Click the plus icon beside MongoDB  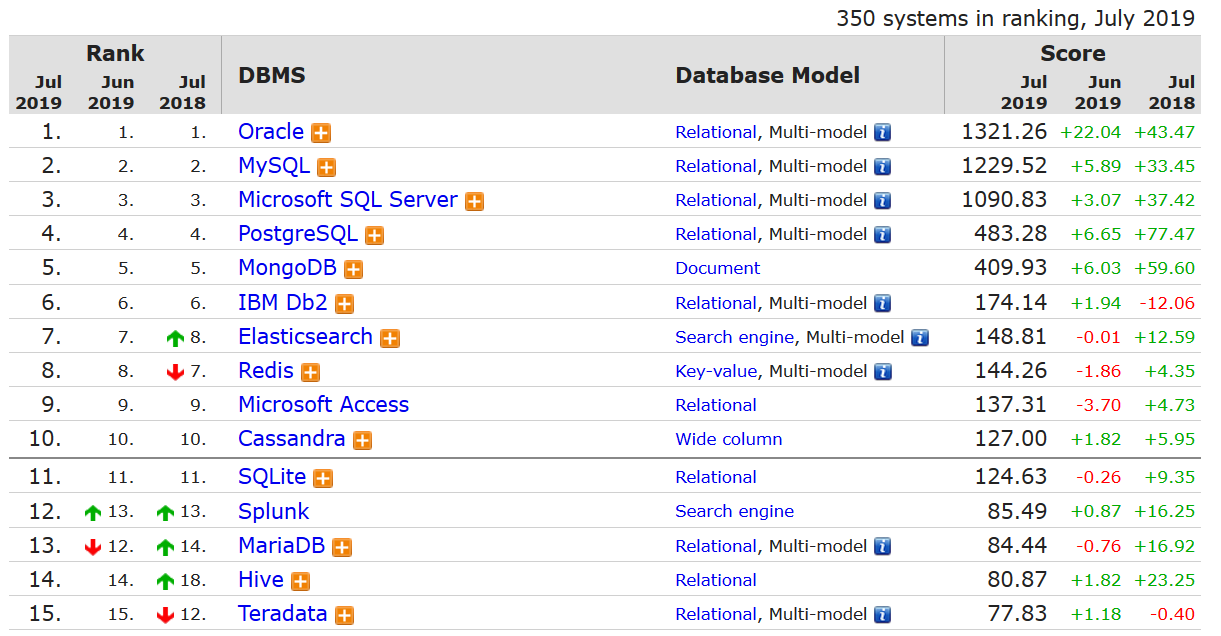353,270
